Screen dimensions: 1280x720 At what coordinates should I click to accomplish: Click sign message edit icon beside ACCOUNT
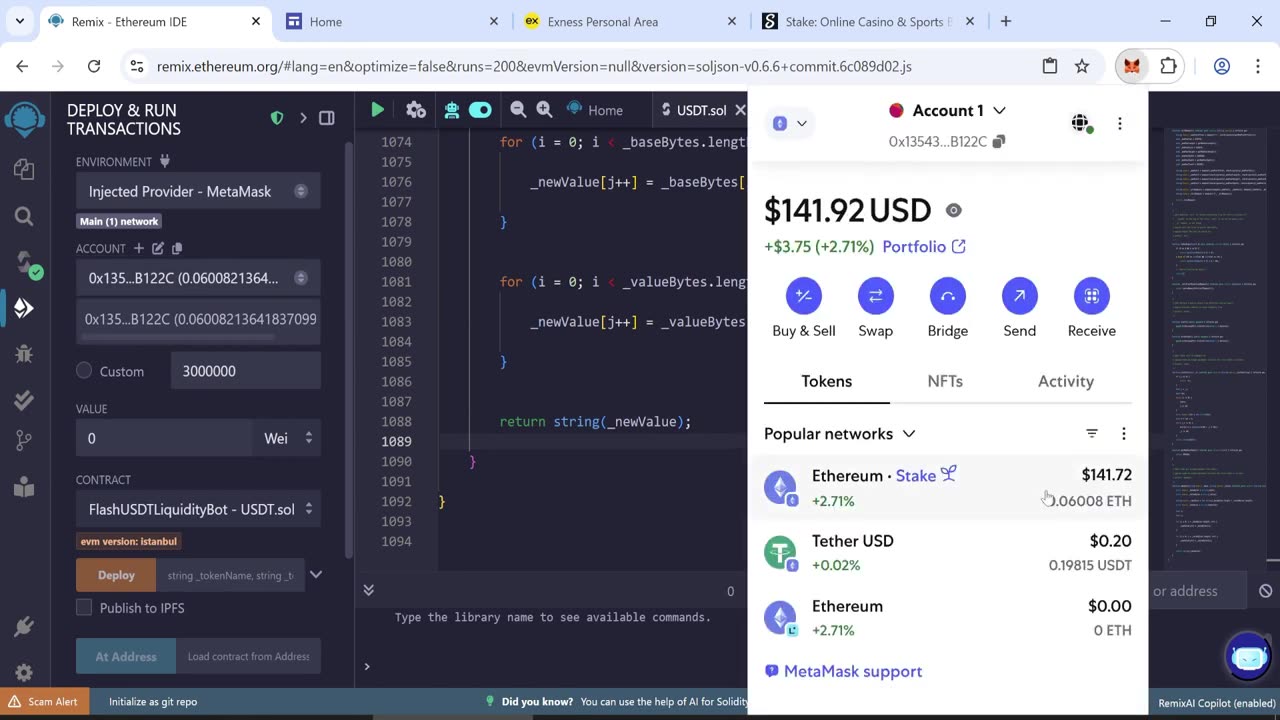158,248
